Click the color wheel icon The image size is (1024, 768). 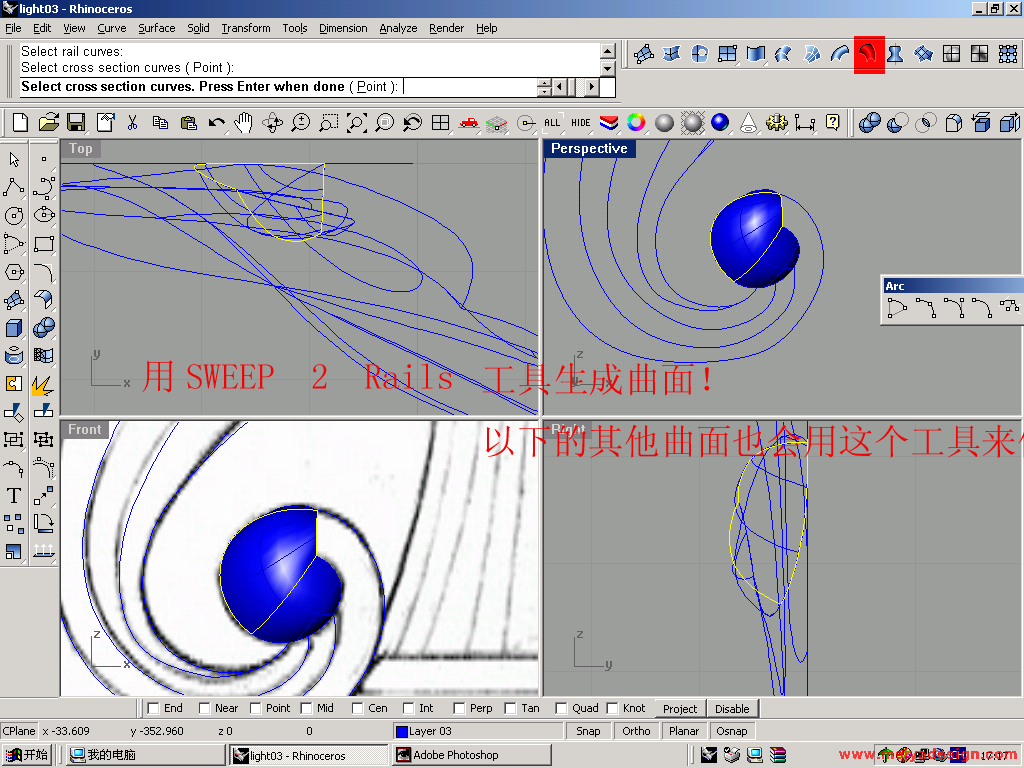pos(636,123)
